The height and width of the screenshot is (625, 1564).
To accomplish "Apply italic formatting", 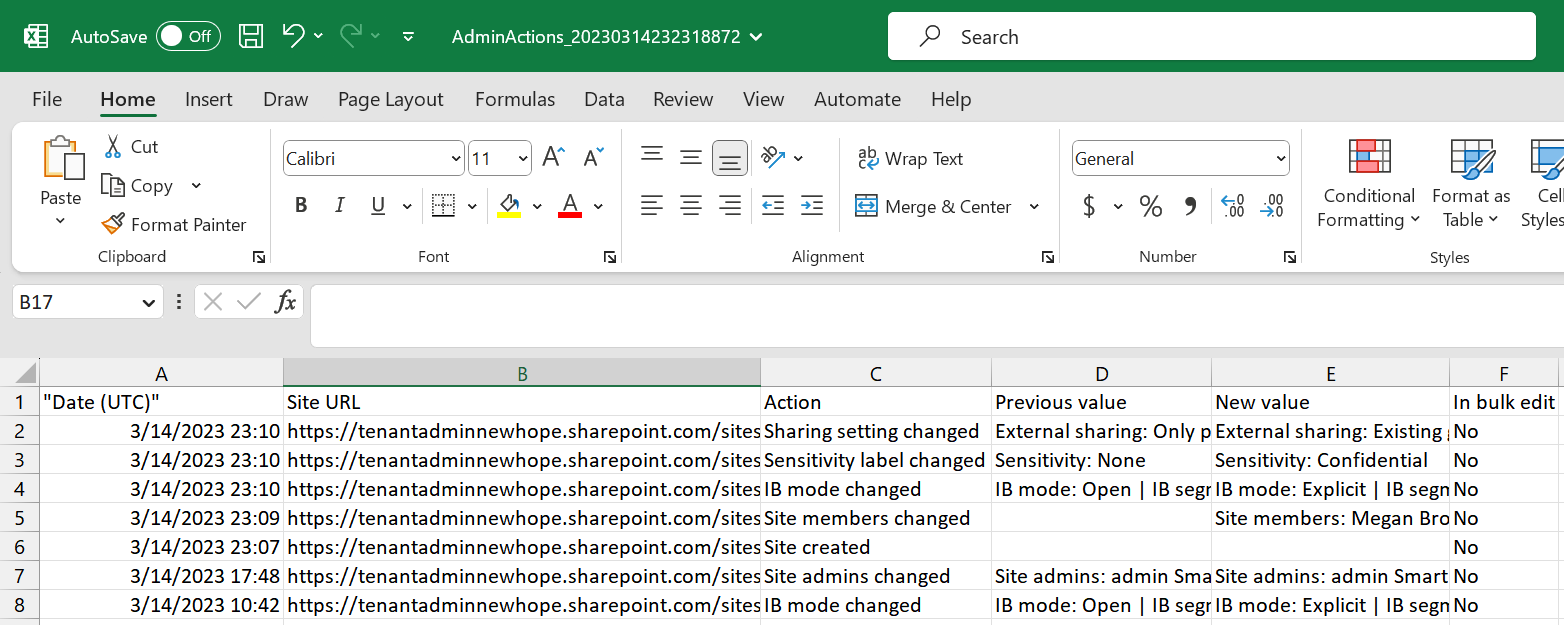I will [339, 205].
